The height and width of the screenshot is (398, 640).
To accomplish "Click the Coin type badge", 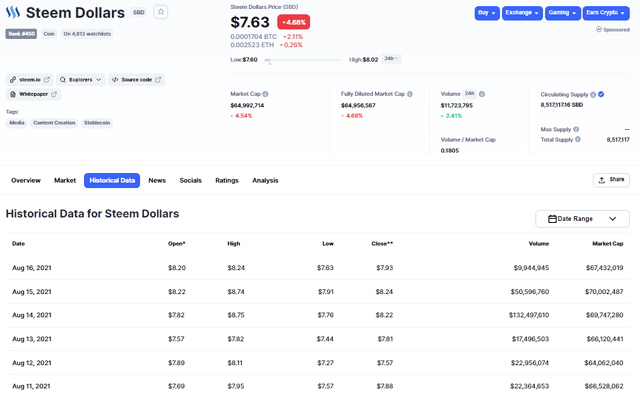I will [49, 34].
